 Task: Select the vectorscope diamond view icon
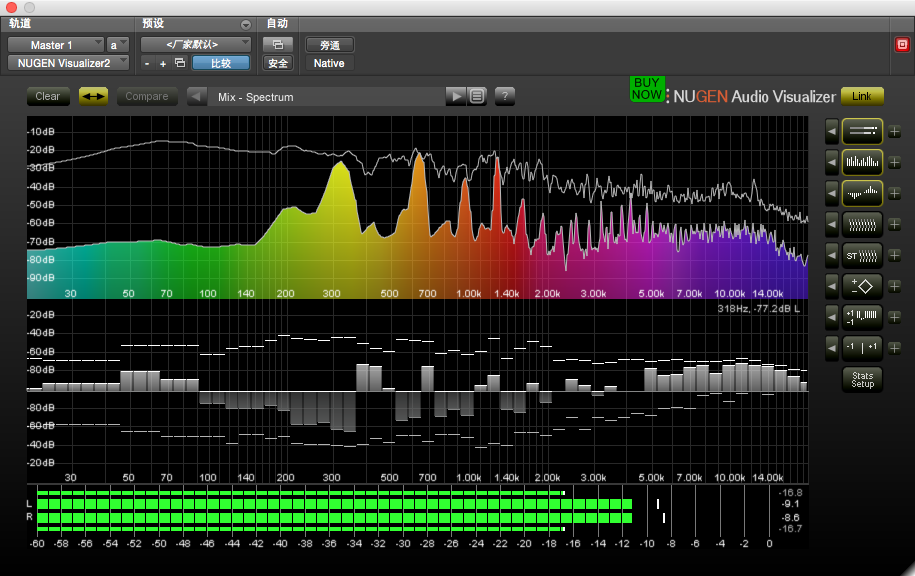pyautogui.click(x=862, y=286)
